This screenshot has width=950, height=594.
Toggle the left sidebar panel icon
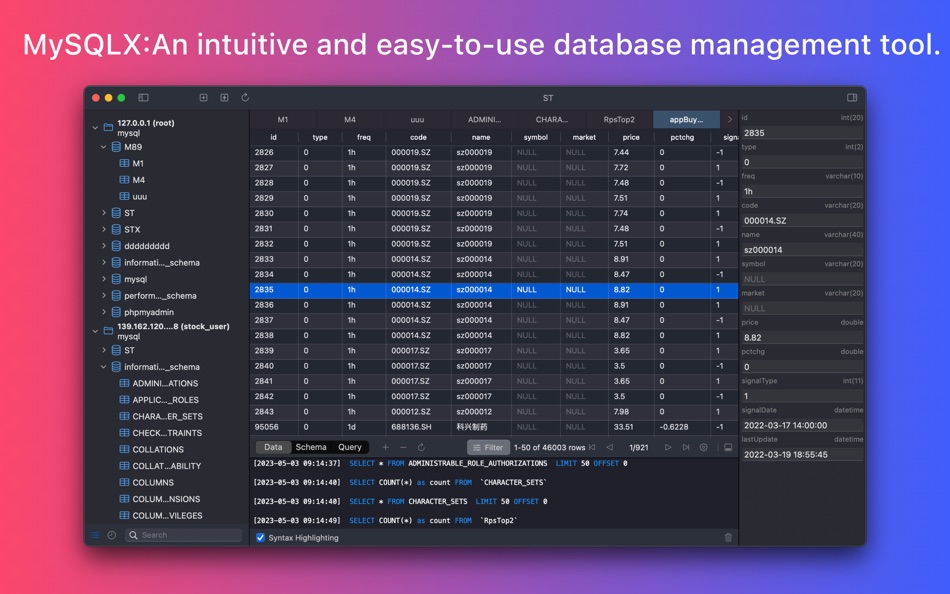point(144,98)
